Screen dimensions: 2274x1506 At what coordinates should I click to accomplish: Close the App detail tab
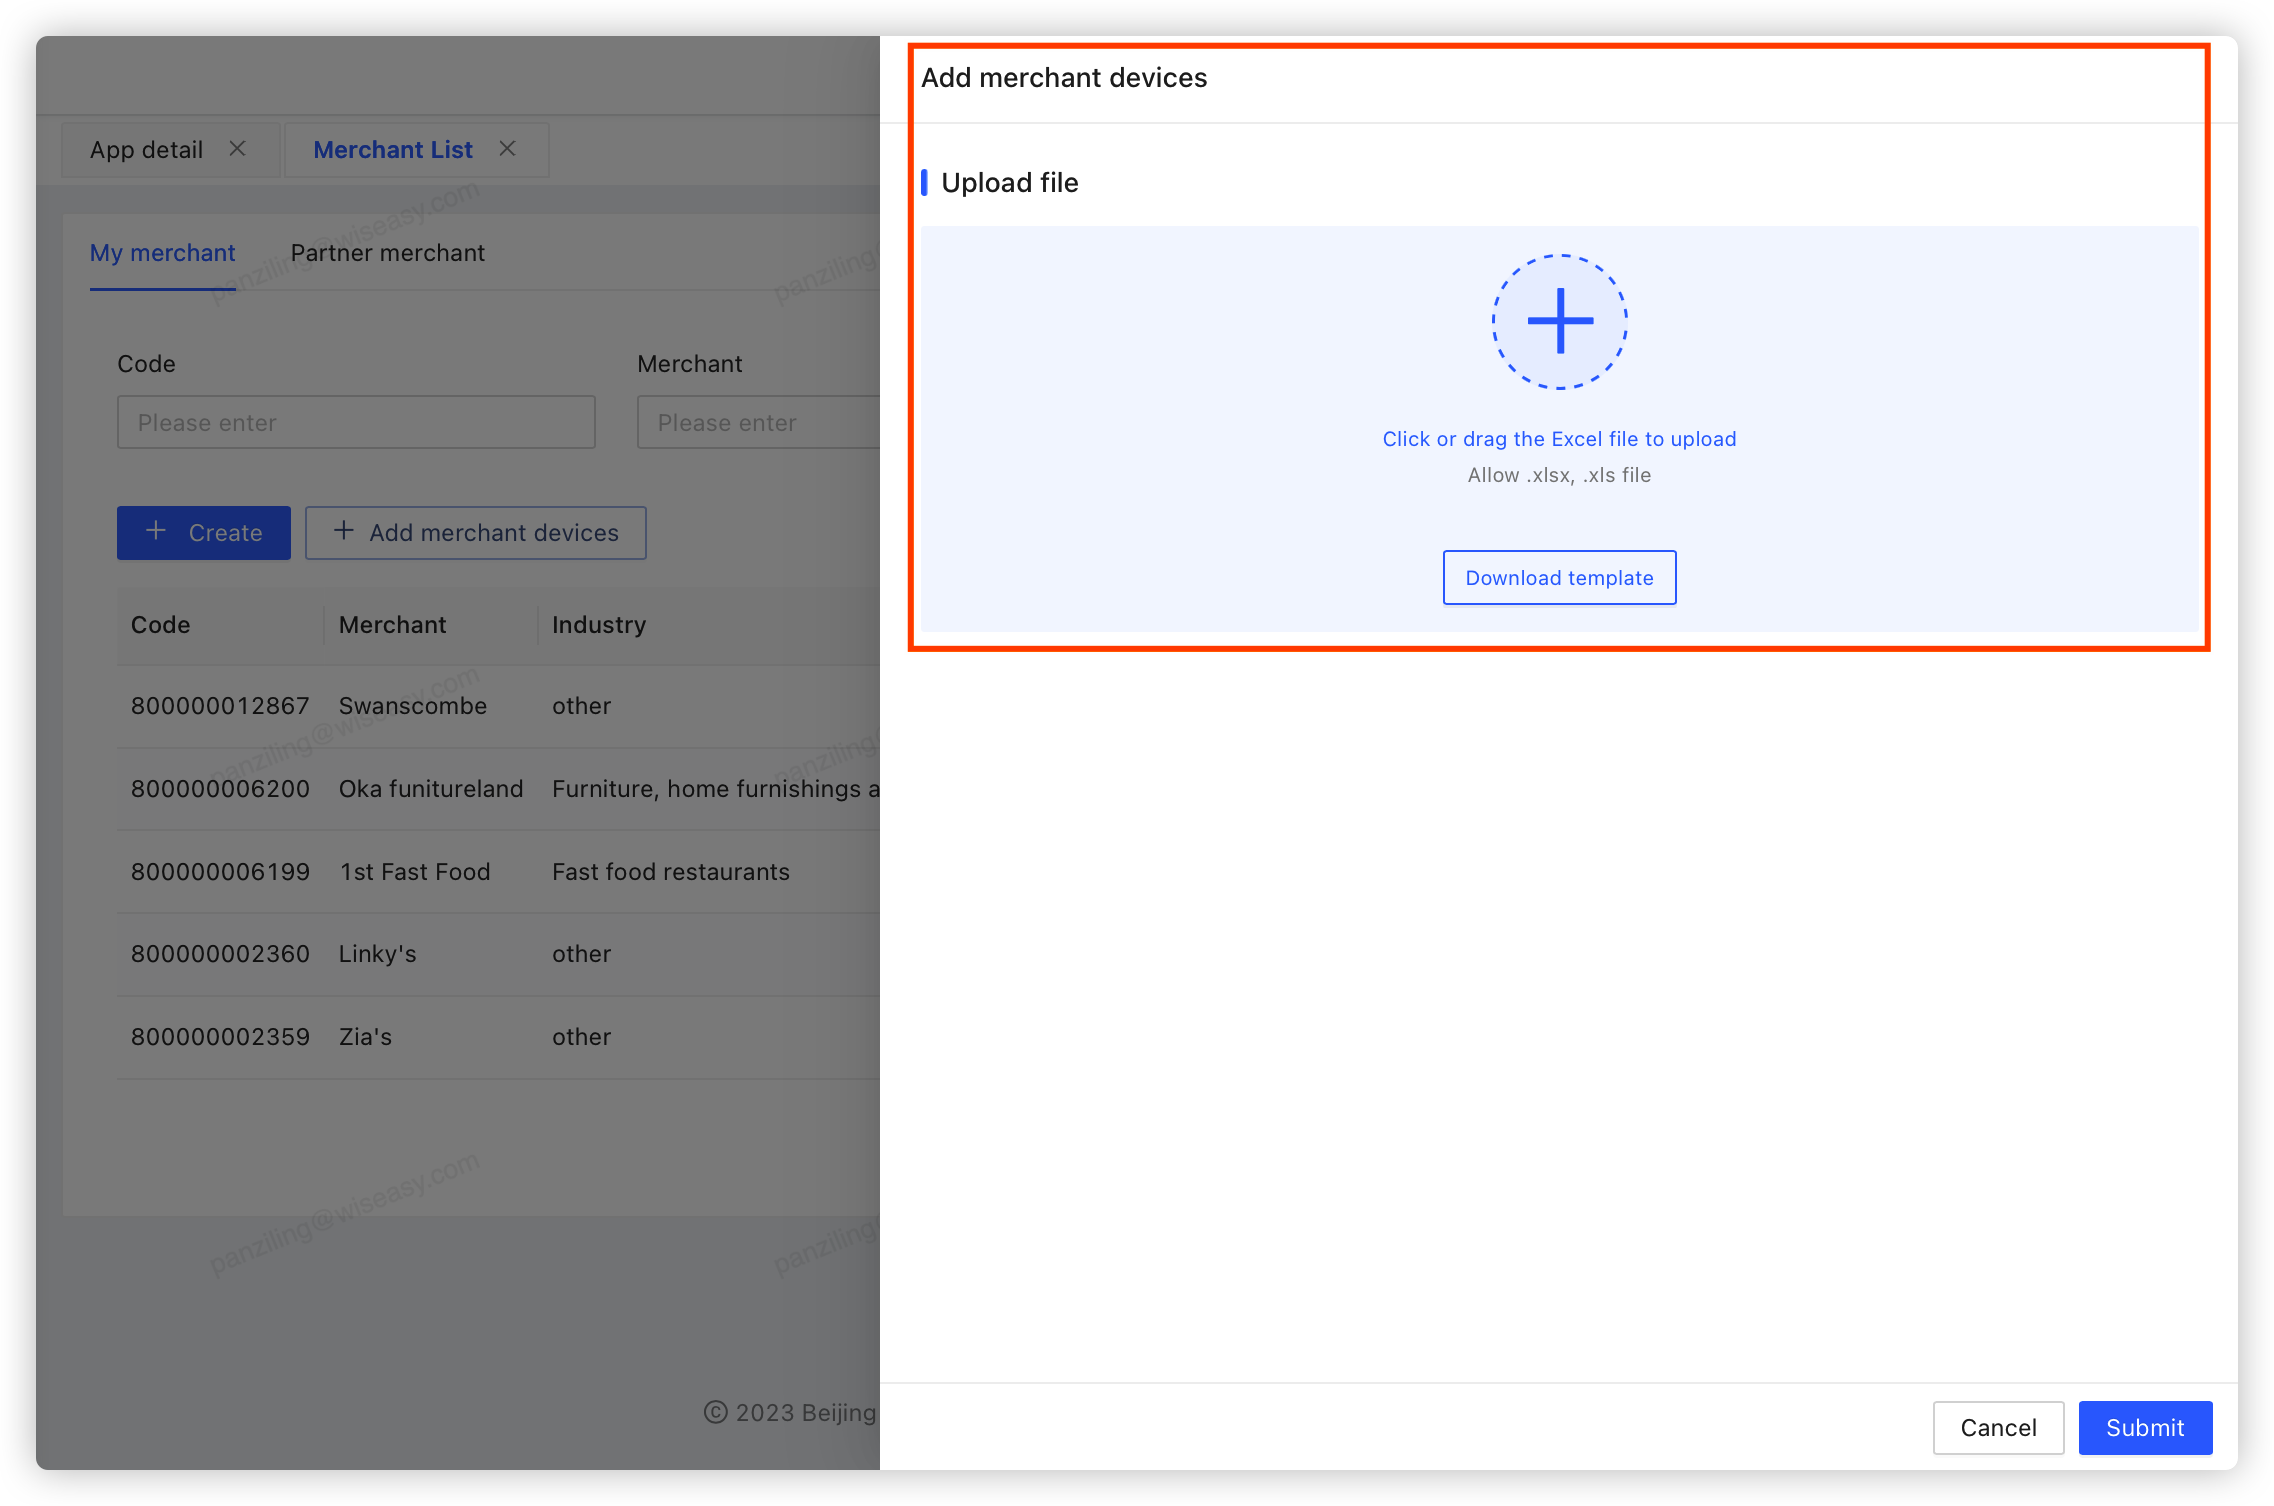(237, 149)
